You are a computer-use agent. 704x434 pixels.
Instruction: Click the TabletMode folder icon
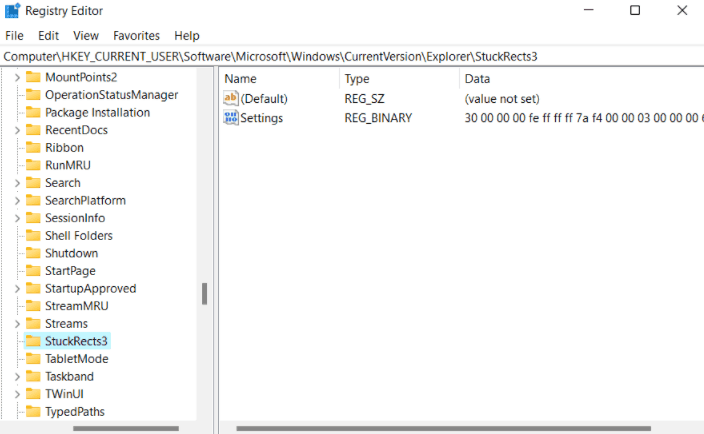tap(33, 359)
